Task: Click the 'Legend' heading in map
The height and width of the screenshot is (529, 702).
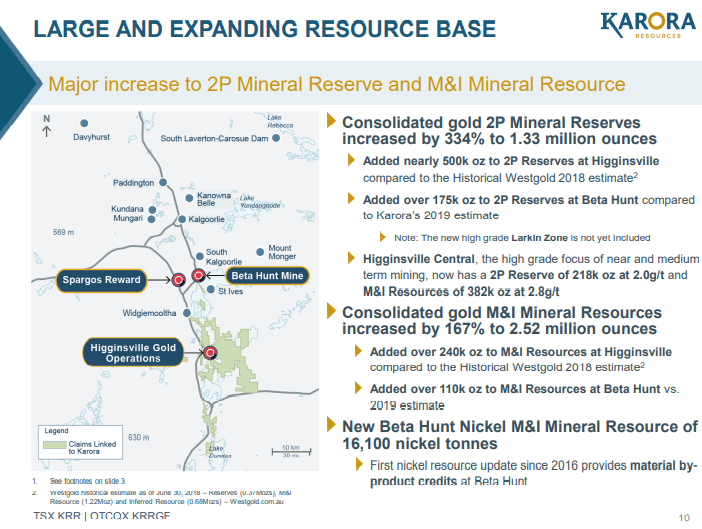Action: point(56,431)
